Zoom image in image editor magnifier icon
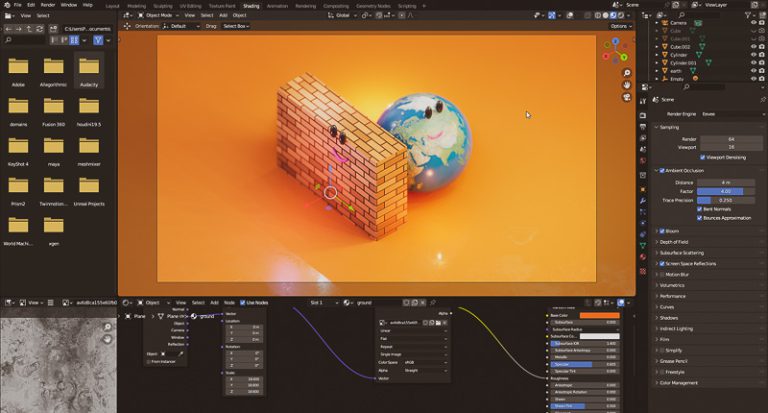Screen dimensions: 768x413 (107, 327)
